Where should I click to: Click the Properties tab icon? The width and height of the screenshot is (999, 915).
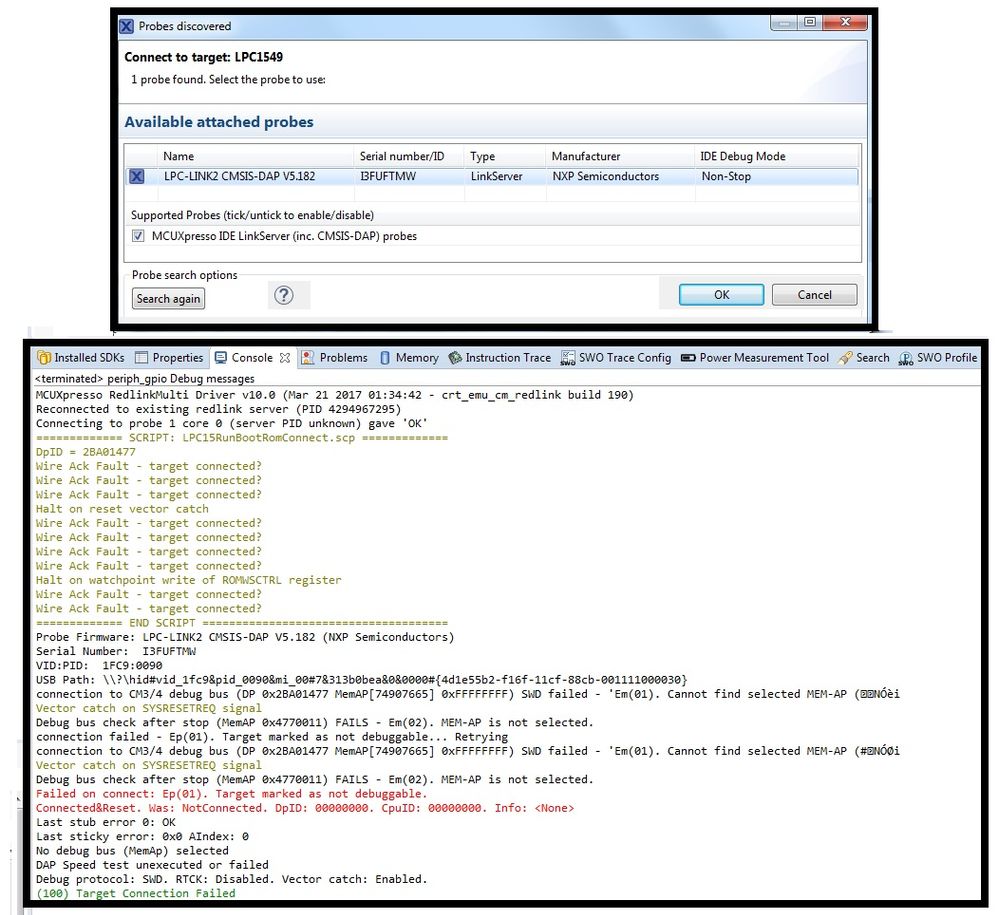point(141,357)
